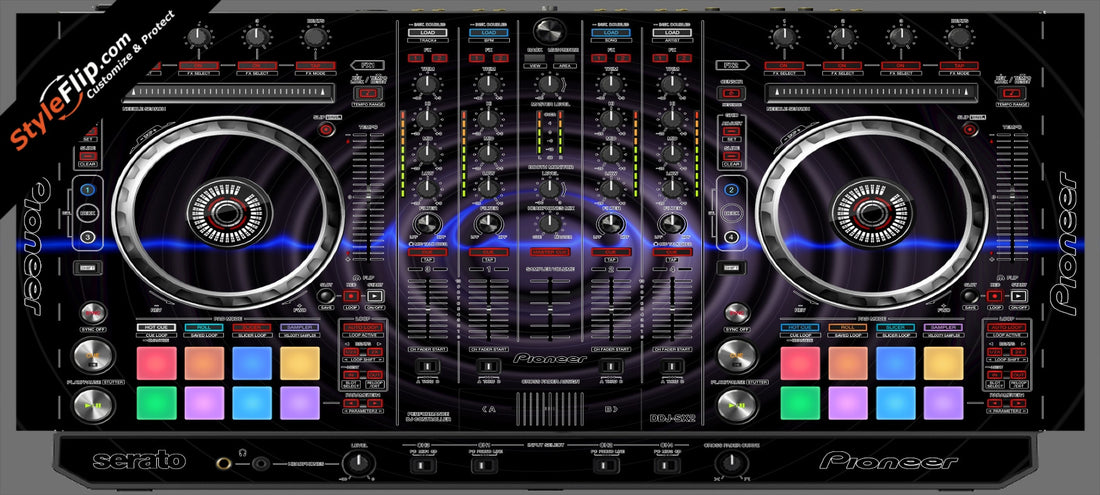Toggle channel 4 headphone CUE button
The width and height of the screenshot is (1100, 495).
[x=672, y=251]
